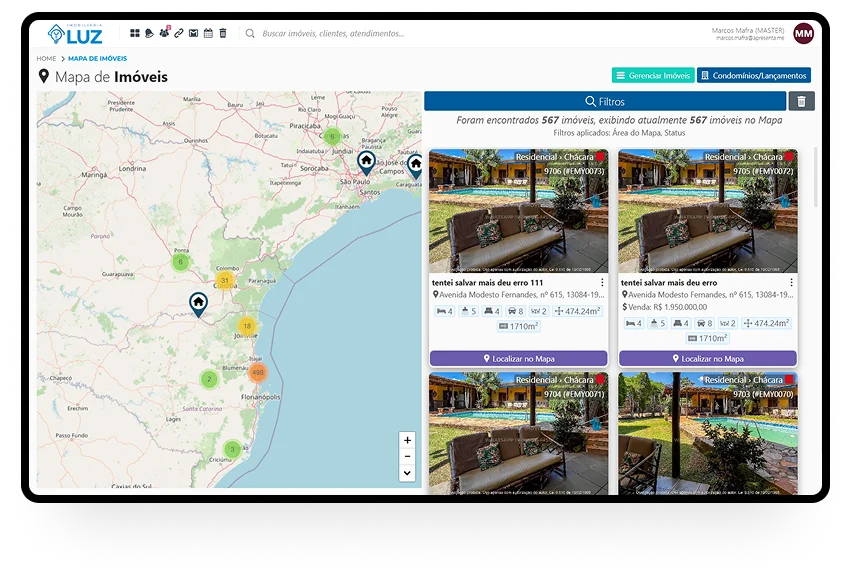Click the property list vertical scrollbar
The height and width of the screenshot is (579, 851).
click(815, 177)
